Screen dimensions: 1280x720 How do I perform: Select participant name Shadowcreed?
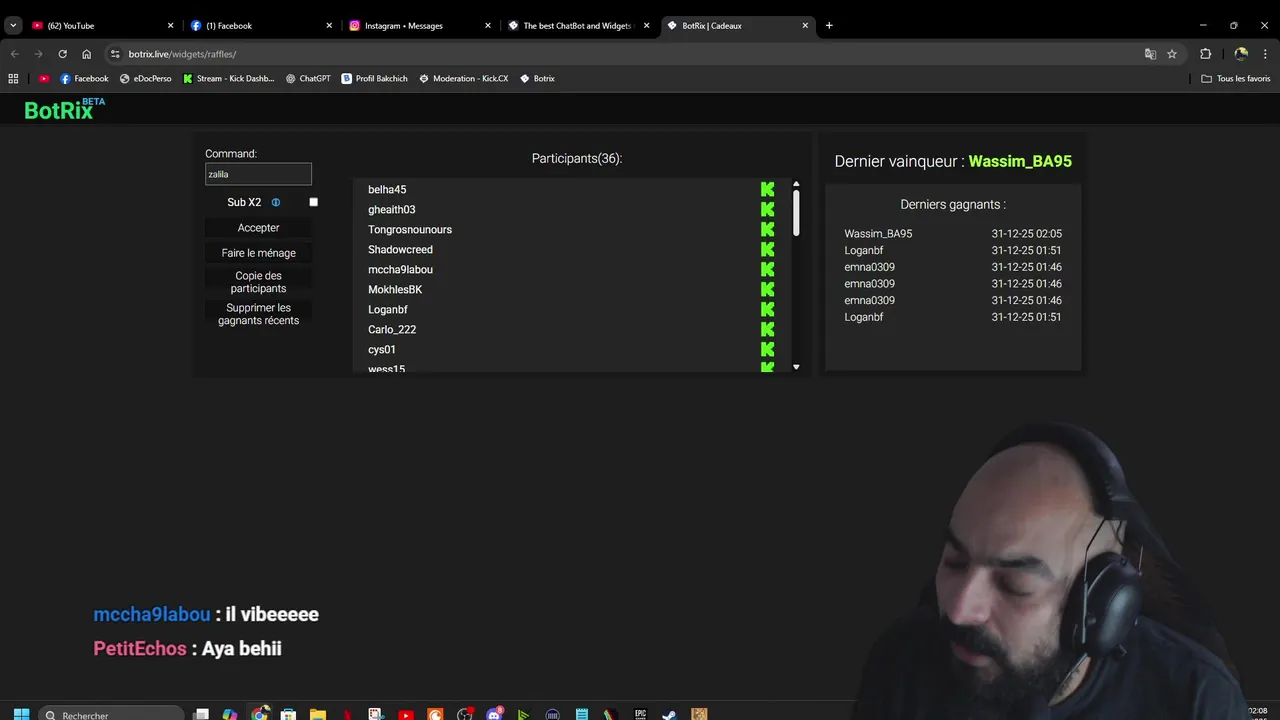pyautogui.click(x=400, y=249)
